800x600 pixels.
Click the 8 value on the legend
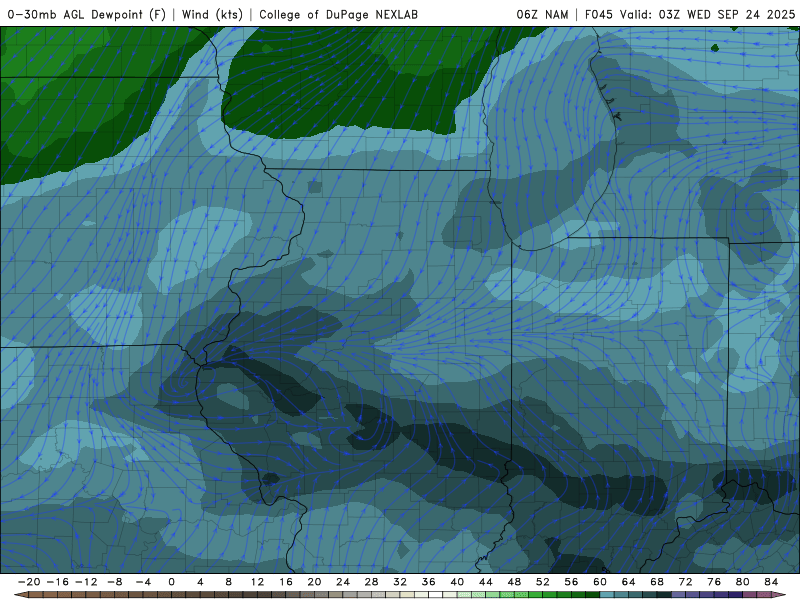[229, 582]
